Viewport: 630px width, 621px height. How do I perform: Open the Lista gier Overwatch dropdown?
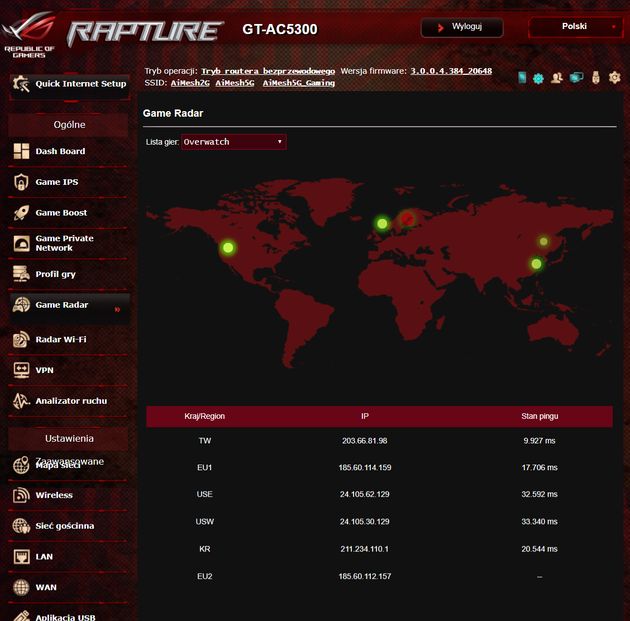[x=233, y=142]
